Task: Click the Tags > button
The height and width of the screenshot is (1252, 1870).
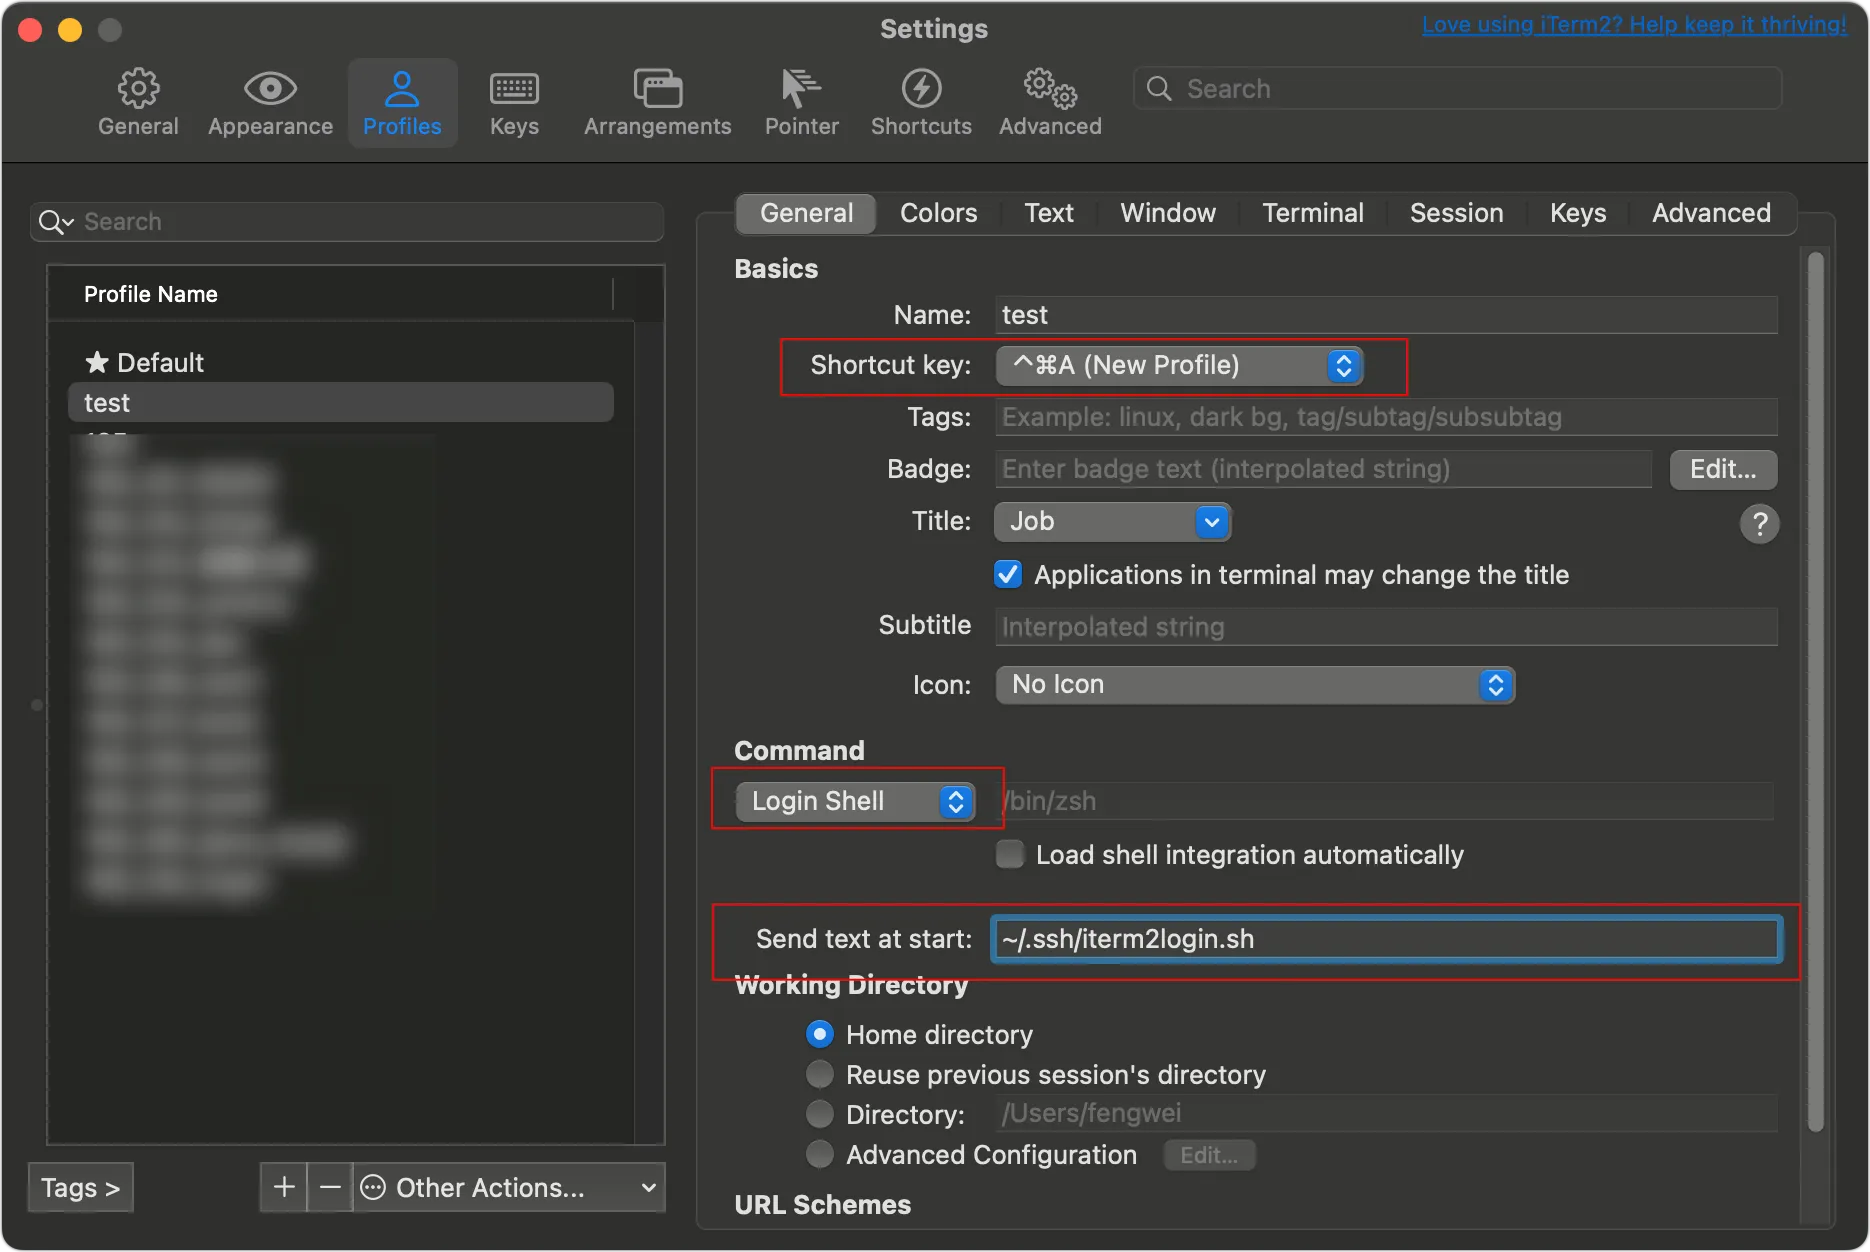Action: click(80, 1187)
